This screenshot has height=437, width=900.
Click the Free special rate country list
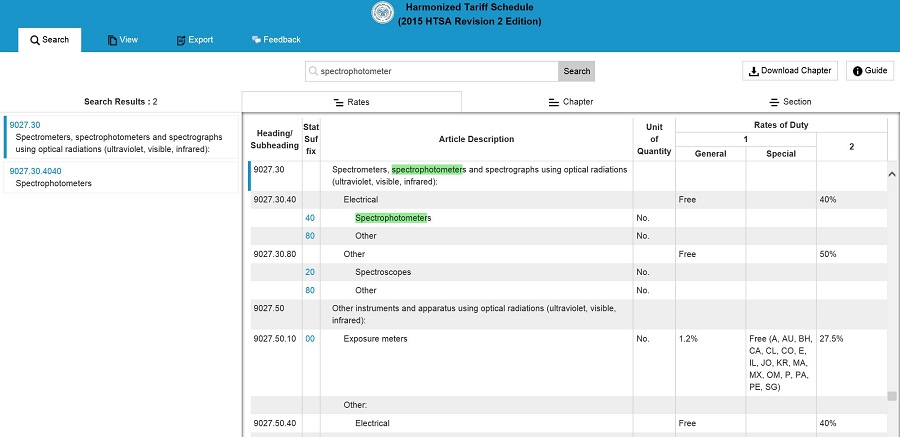(x=781, y=363)
